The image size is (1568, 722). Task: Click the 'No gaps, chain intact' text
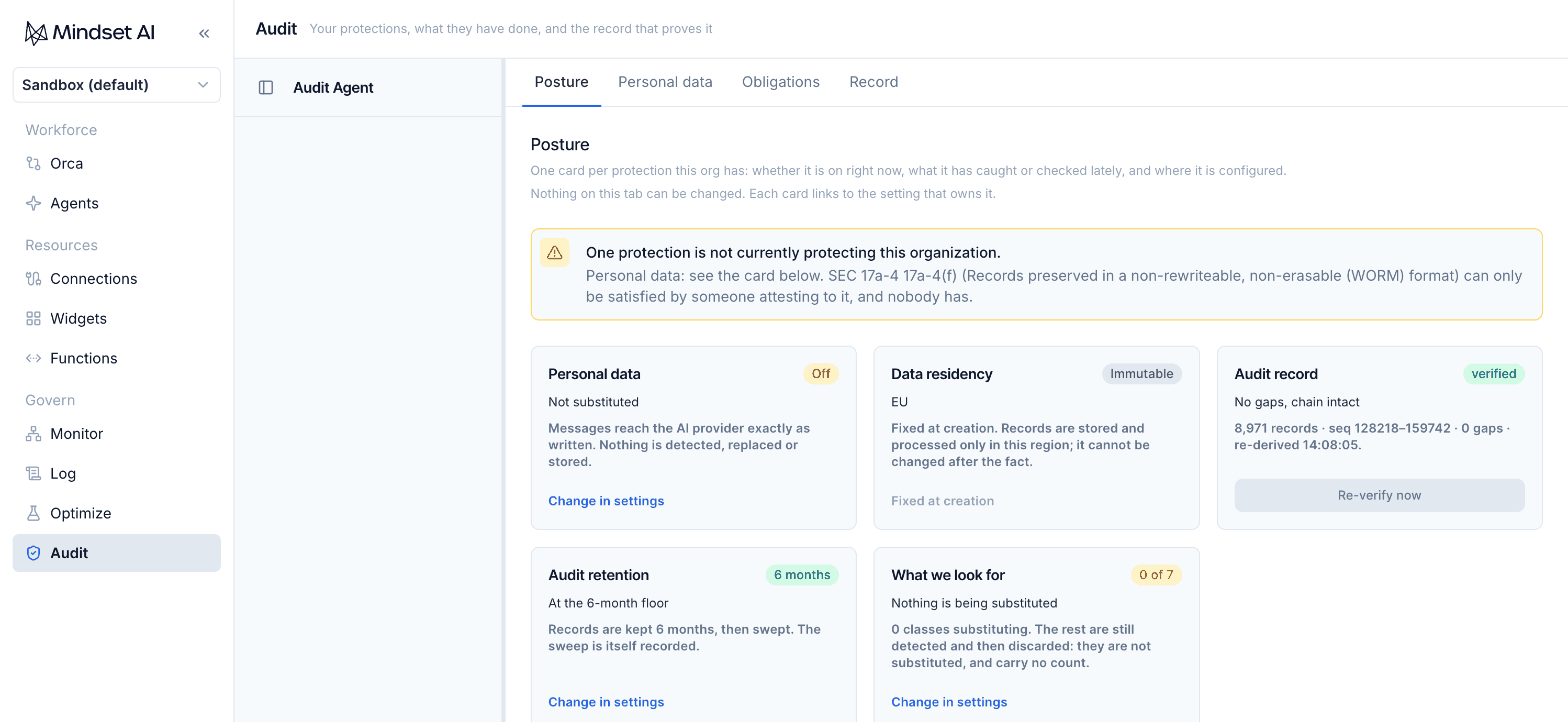[1297, 402]
